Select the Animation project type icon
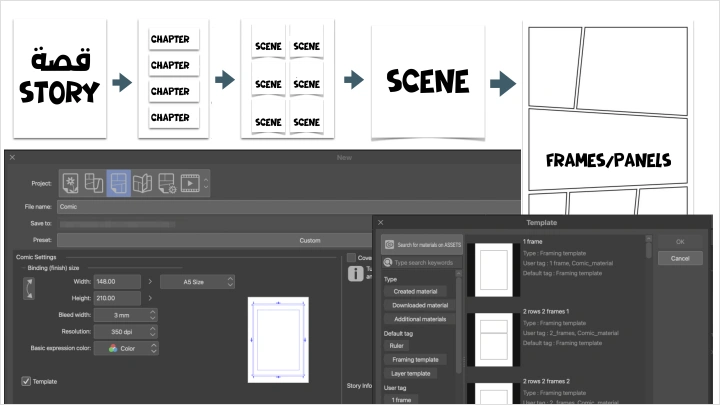 190,183
